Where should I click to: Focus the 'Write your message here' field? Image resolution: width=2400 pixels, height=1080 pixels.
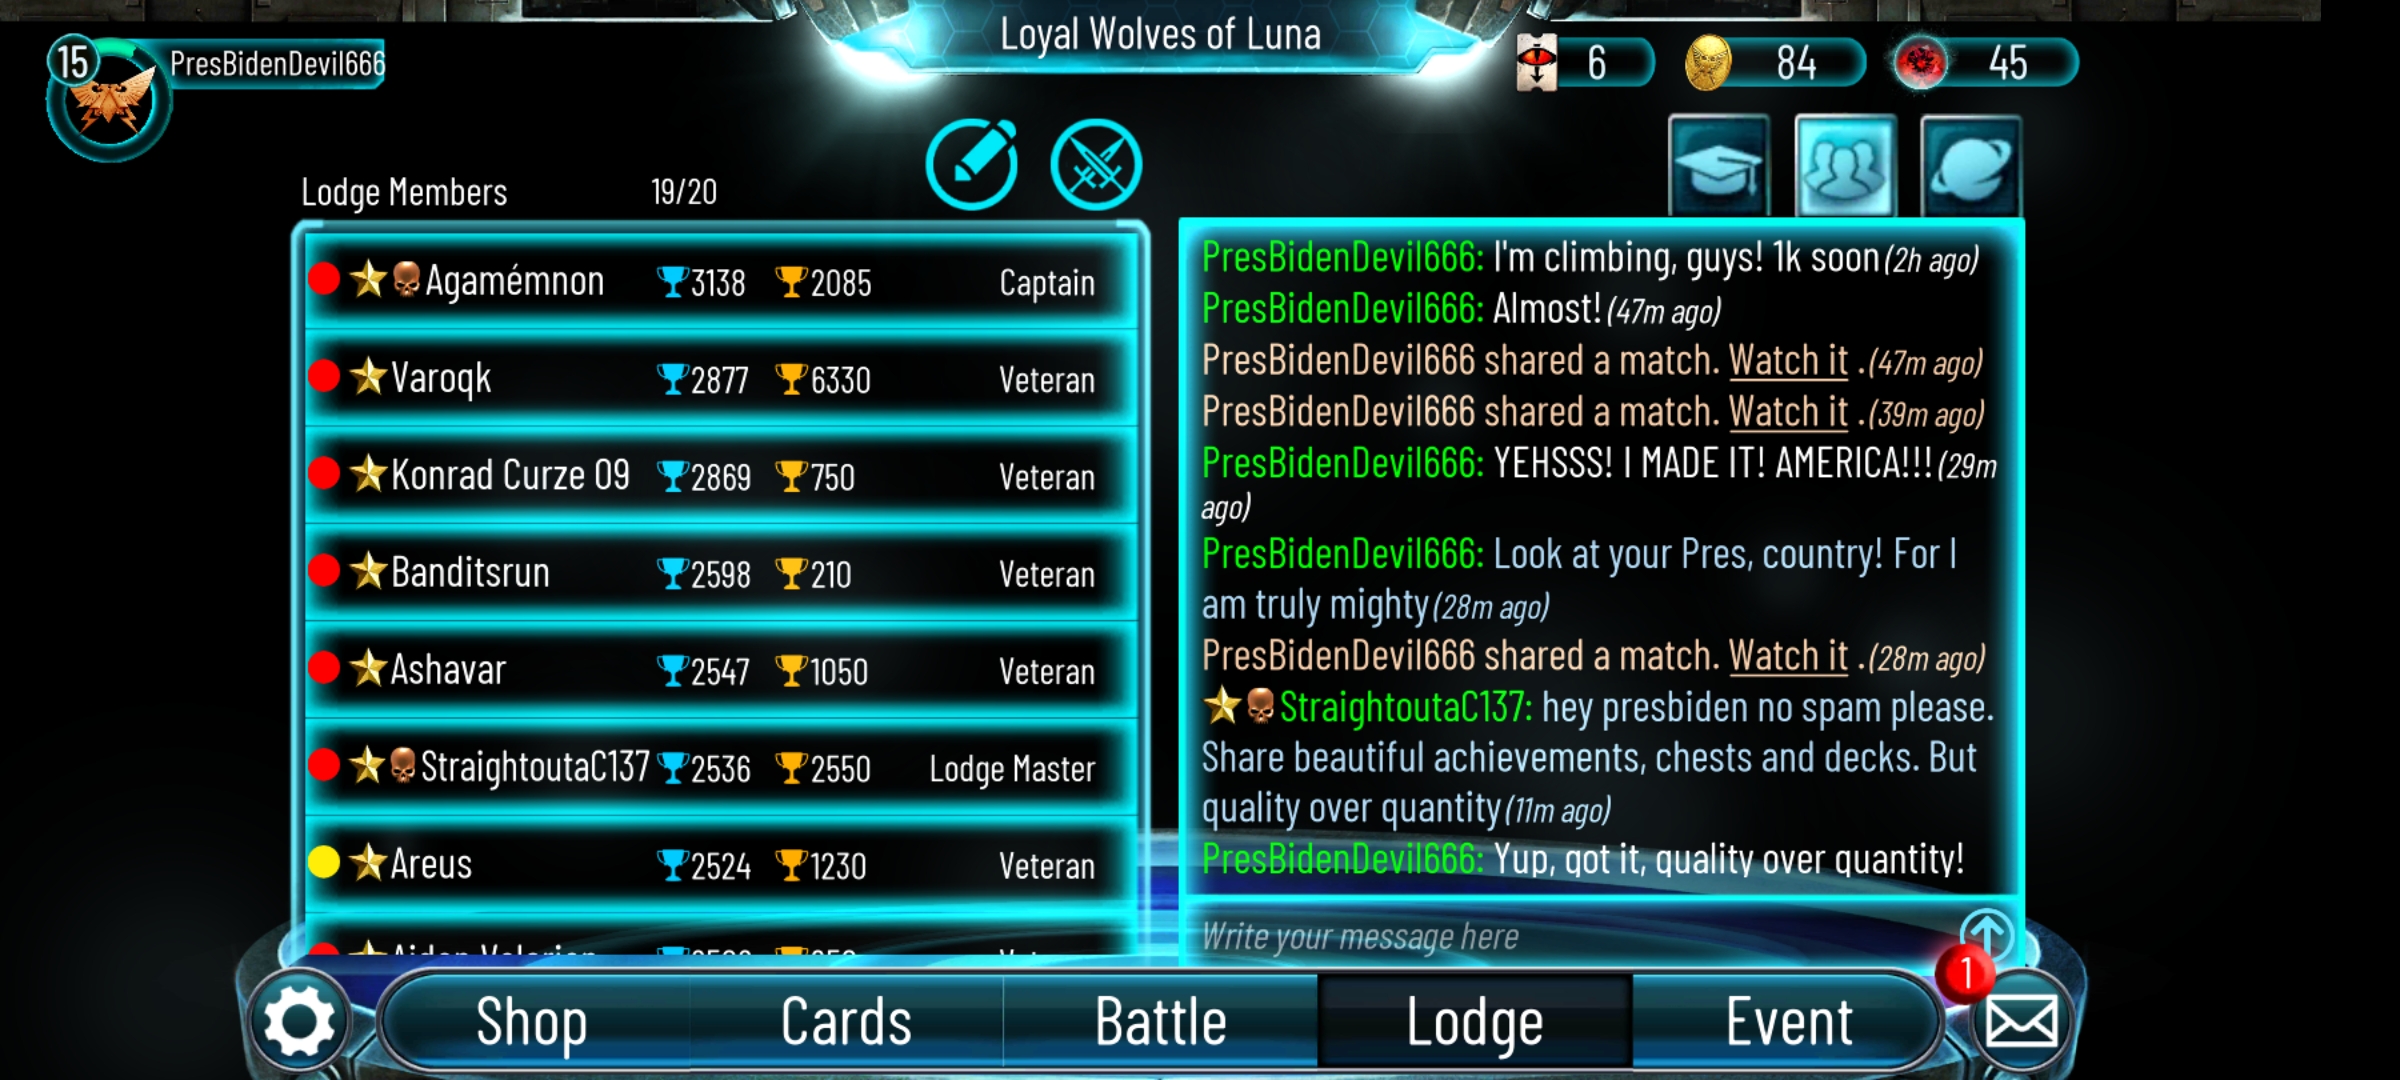click(1570, 936)
